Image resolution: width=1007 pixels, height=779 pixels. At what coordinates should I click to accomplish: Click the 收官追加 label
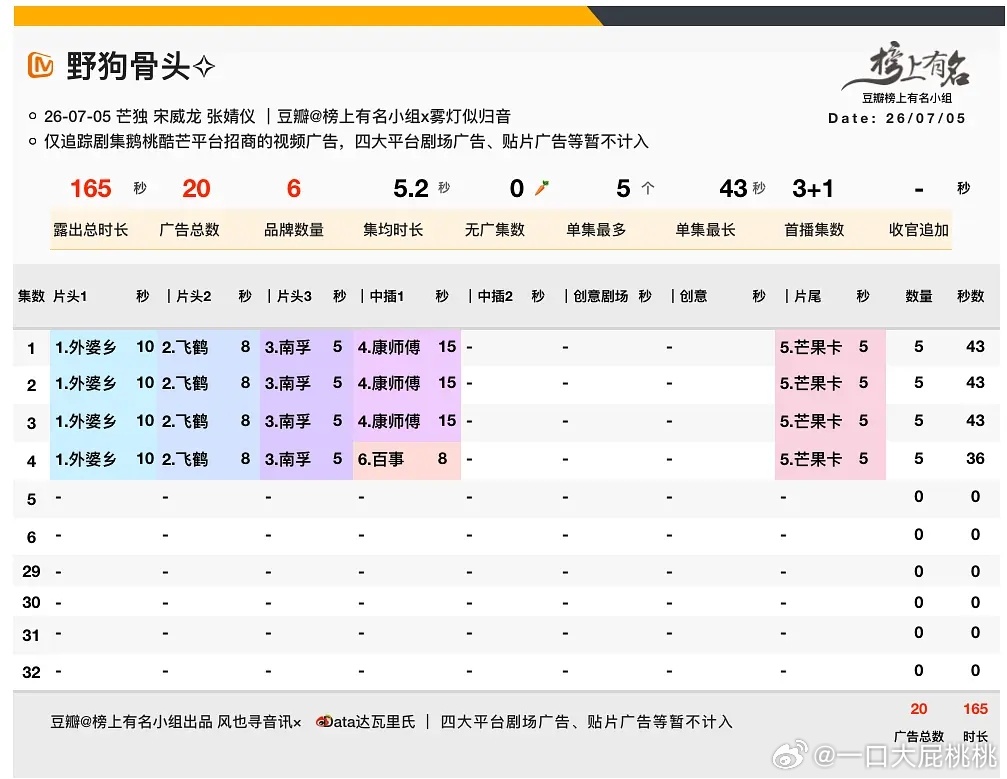(x=918, y=229)
